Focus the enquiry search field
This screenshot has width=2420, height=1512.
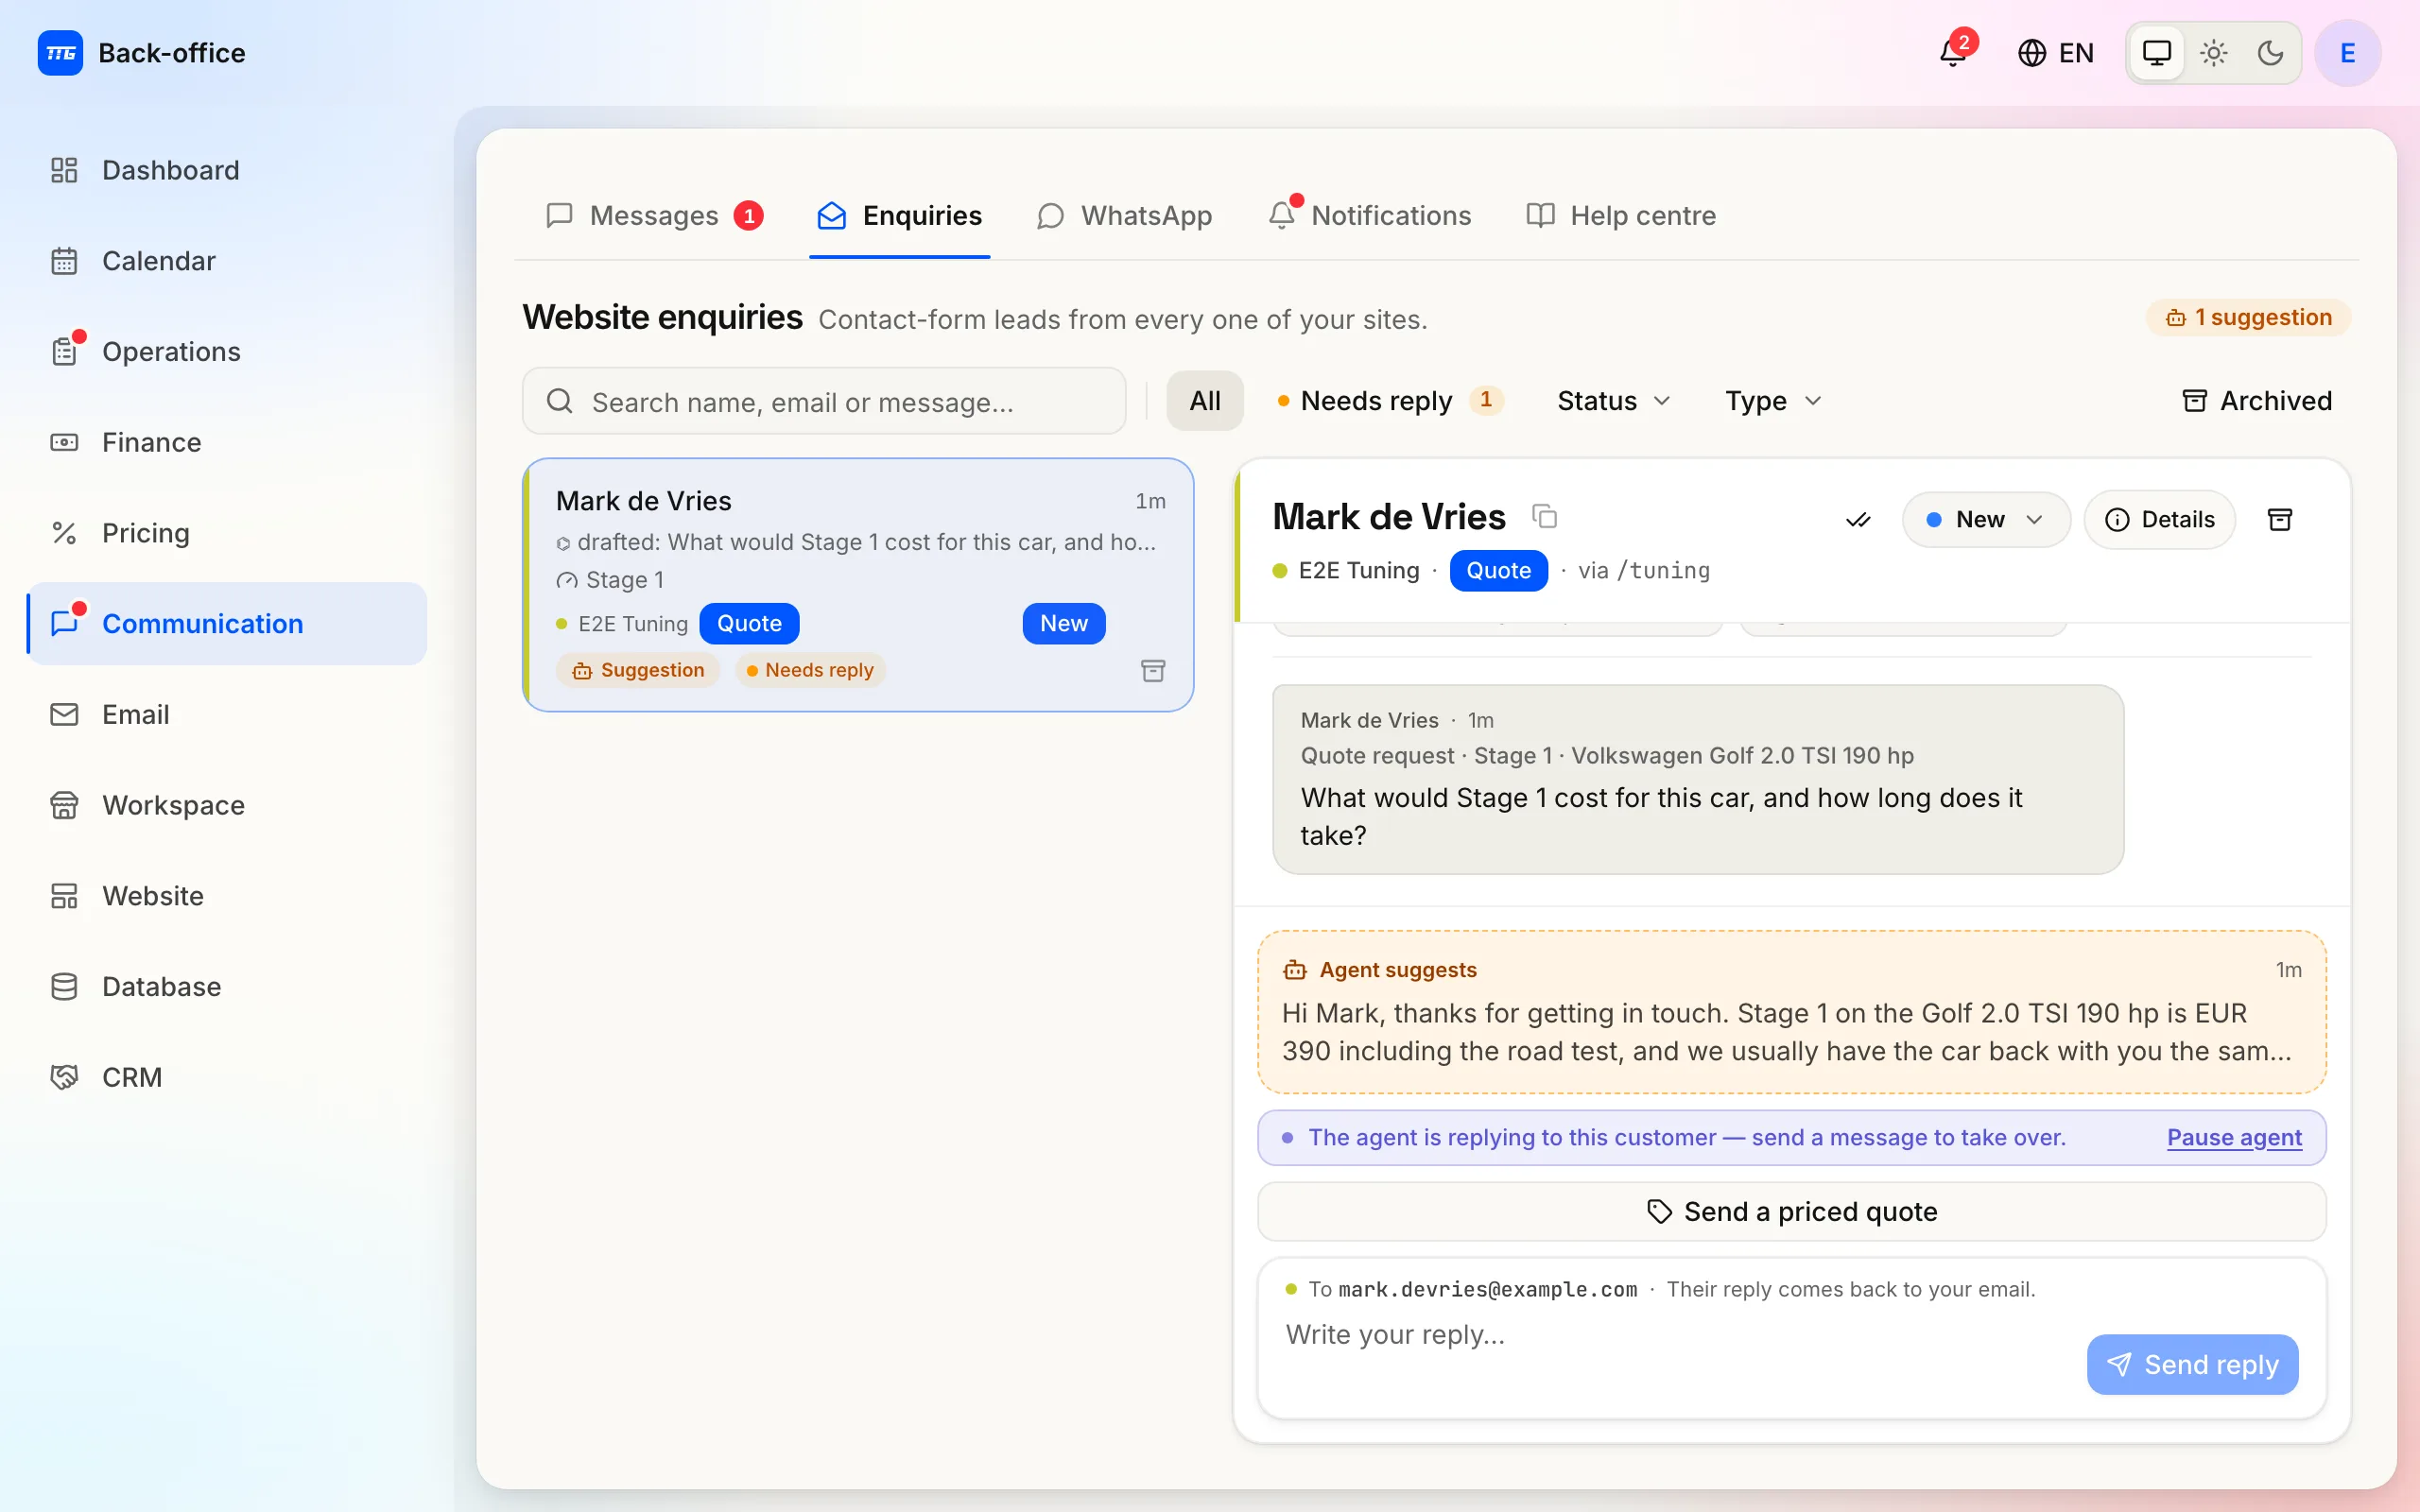coord(824,401)
